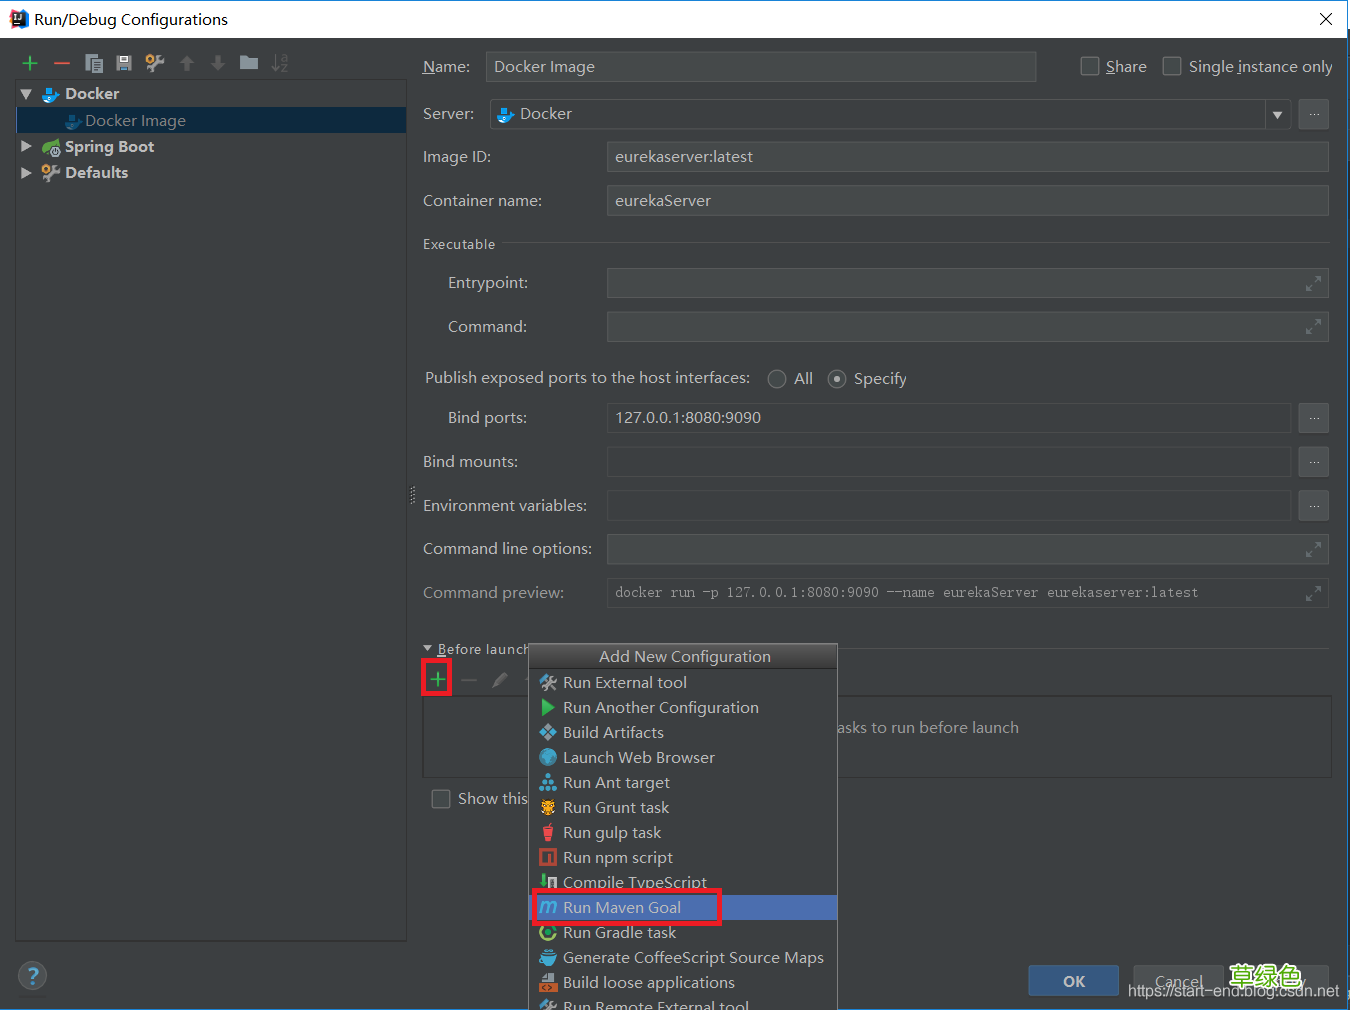Viewport: 1350px width, 1010px height.
Task: Choose Run Maven Goal
Action: [x=683, y=908]
